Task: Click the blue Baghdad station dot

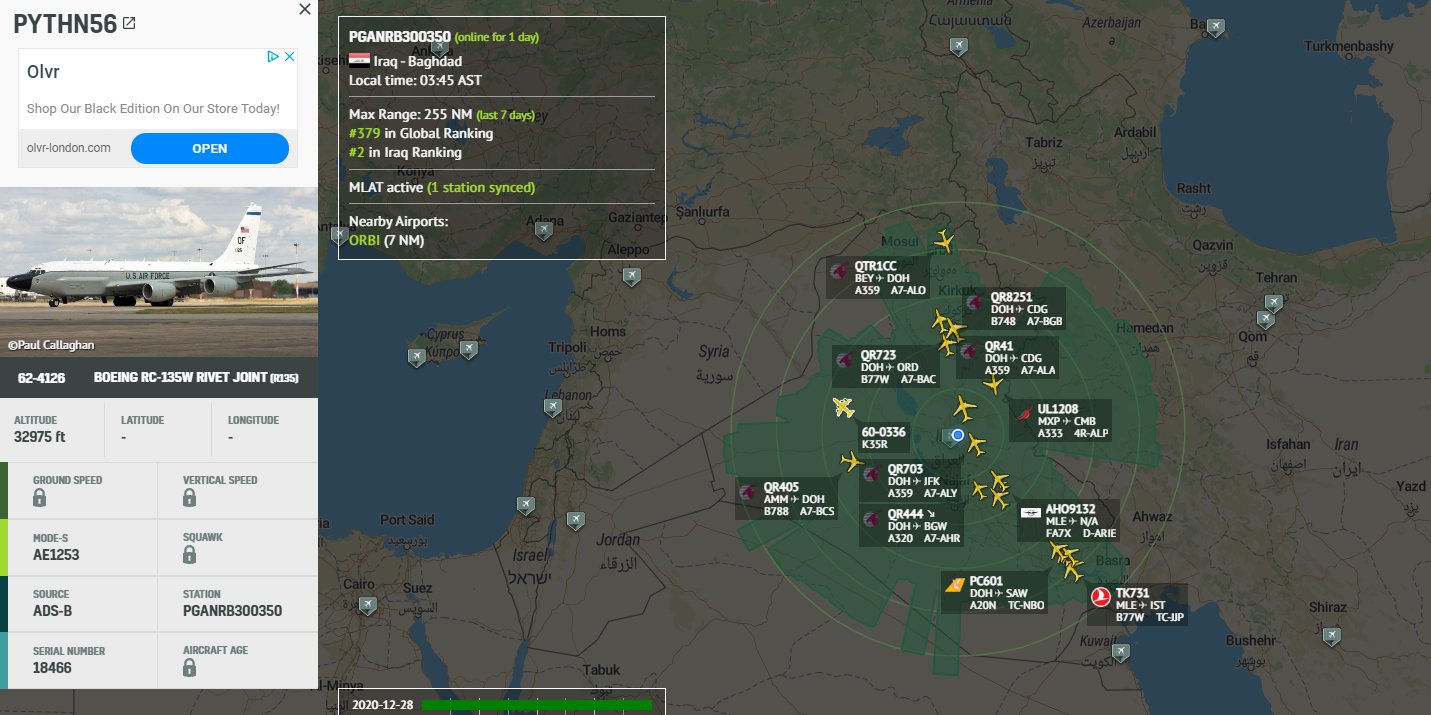Action: 957,435
